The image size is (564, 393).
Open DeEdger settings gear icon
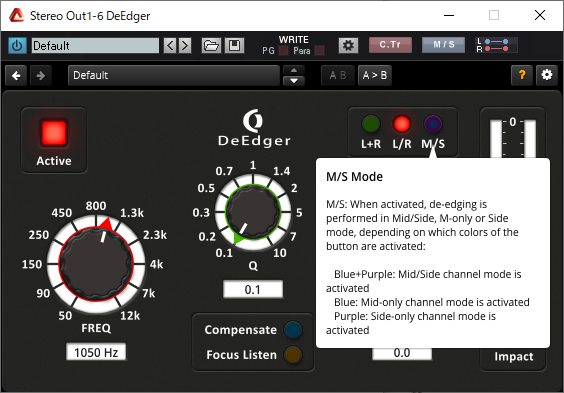pyautogui.click(x=547, y=75)
